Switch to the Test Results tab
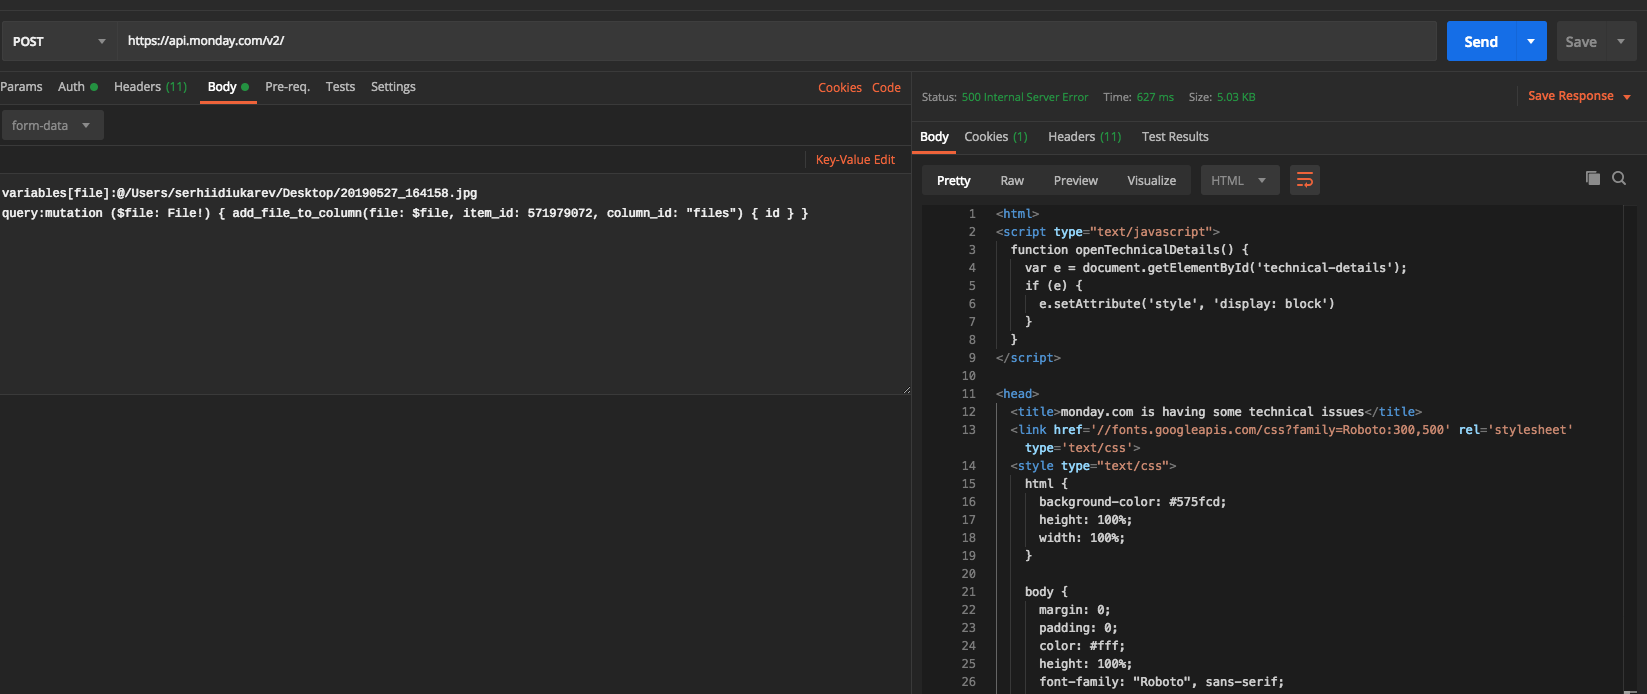The height and width of the screenshot is (694, 1647). pos(1175,137)
